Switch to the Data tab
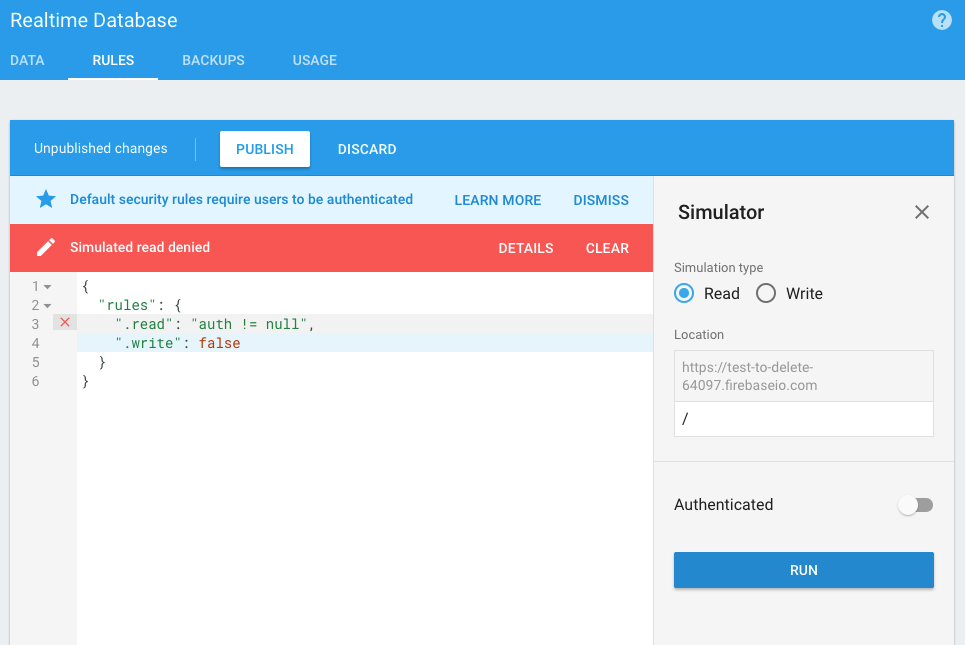Image resolution: width=965 pixels, height=645 pixels. pos(27,60)
